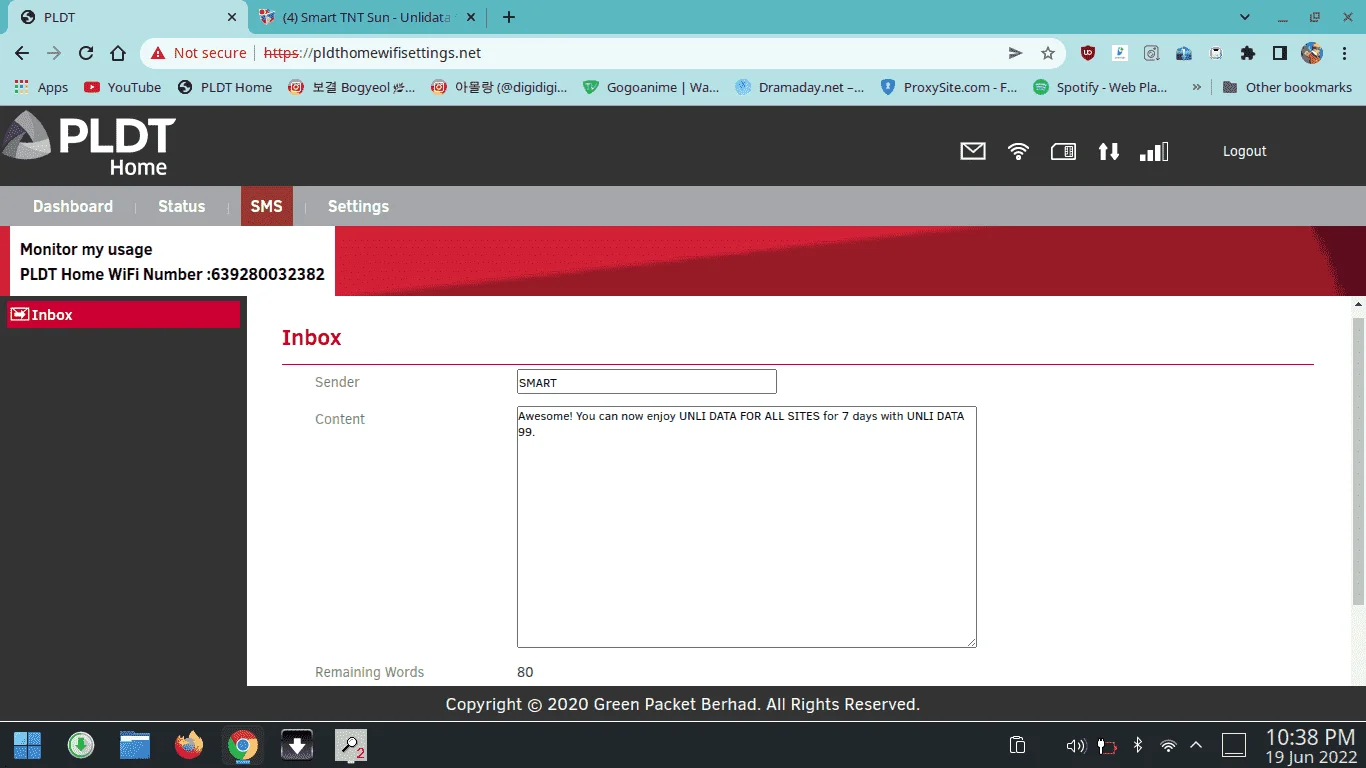Open Bluetooth settings in system tray
Viewport: 1366px width, 768px height.
[x=1137, y=745]
